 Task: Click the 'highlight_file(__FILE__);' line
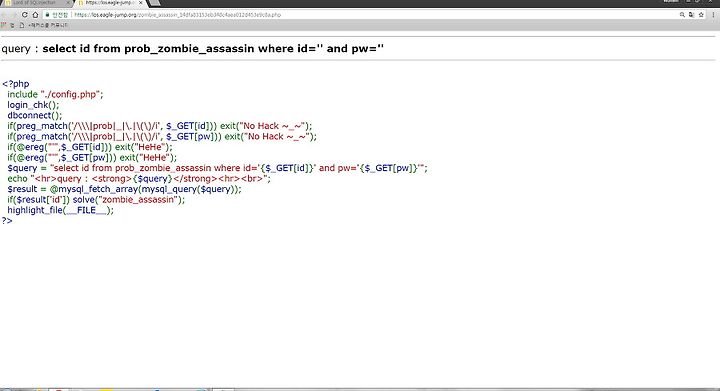(60, 211)
